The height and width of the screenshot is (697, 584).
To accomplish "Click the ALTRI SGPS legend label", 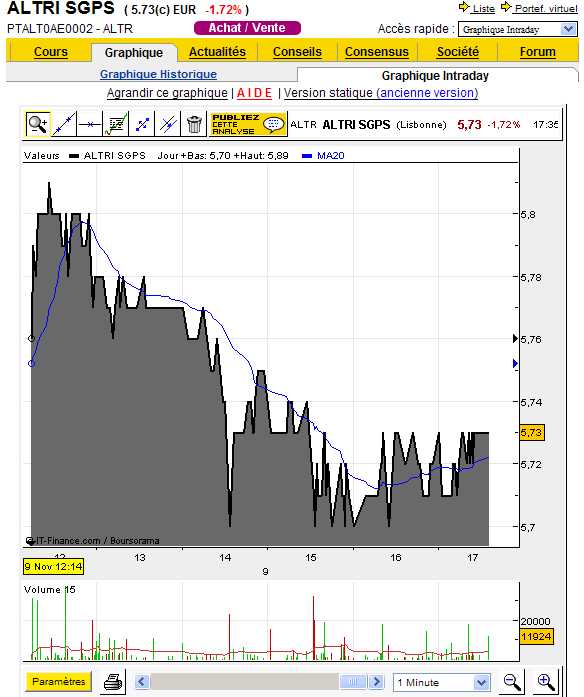I will 115,156.
